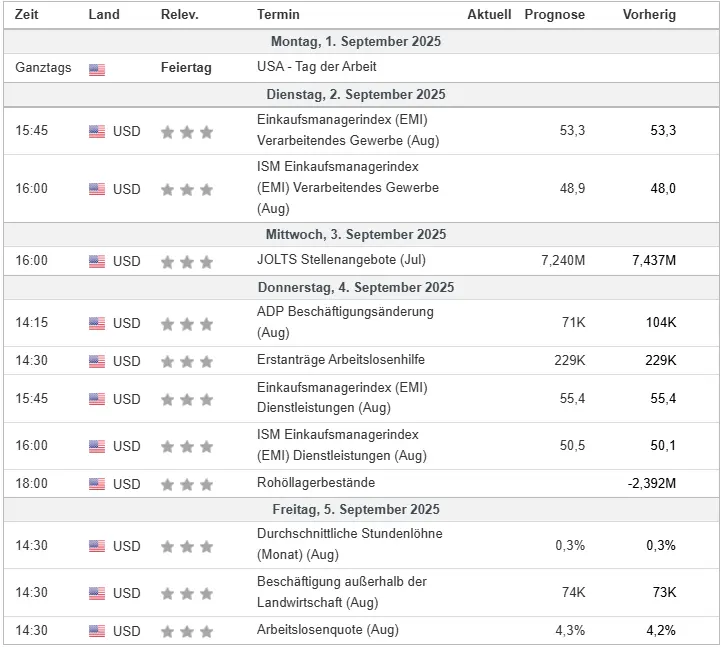This screenshot has width=724, height=647.
Task: Click the flag in Erstanträge Arbeitslosenhilfe row
Action: click(x=97, y=361)
